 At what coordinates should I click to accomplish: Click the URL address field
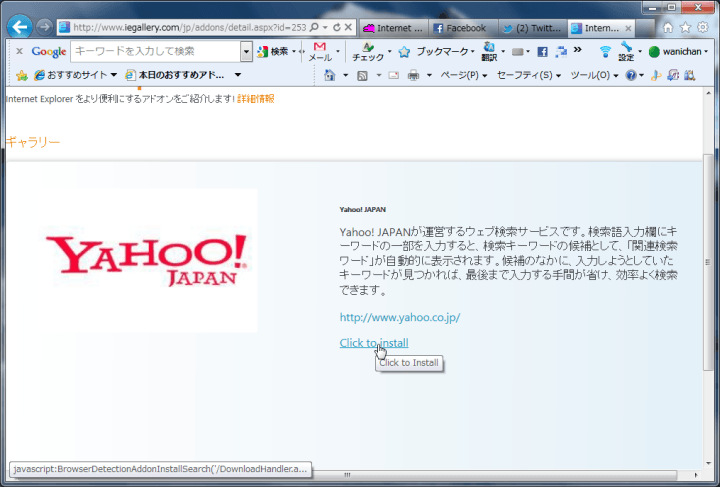(x=190, y=28)
